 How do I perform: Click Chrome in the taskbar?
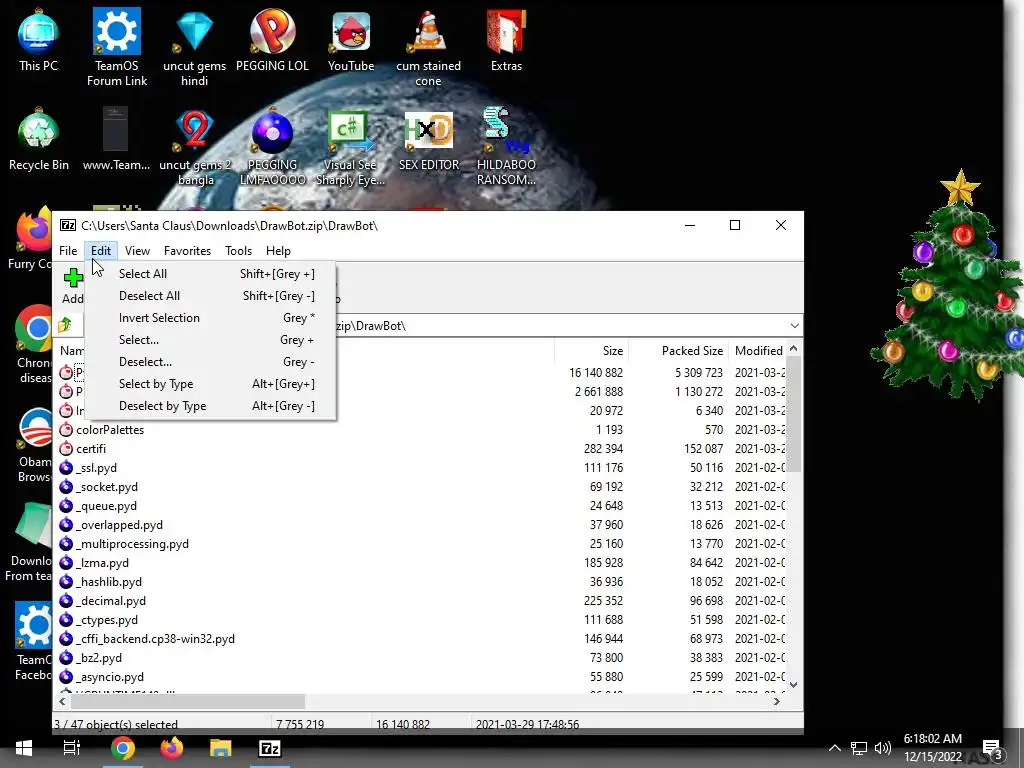click(122, 748)
